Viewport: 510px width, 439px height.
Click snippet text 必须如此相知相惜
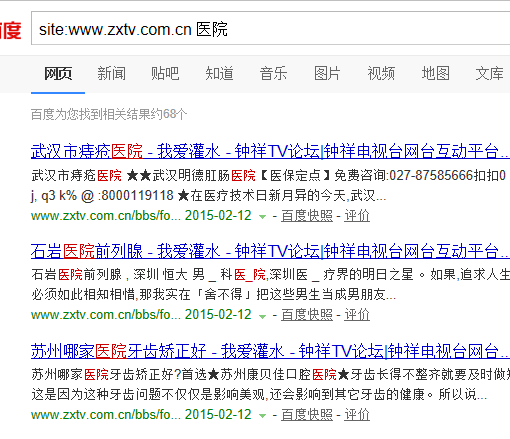(x=84, y=294)
